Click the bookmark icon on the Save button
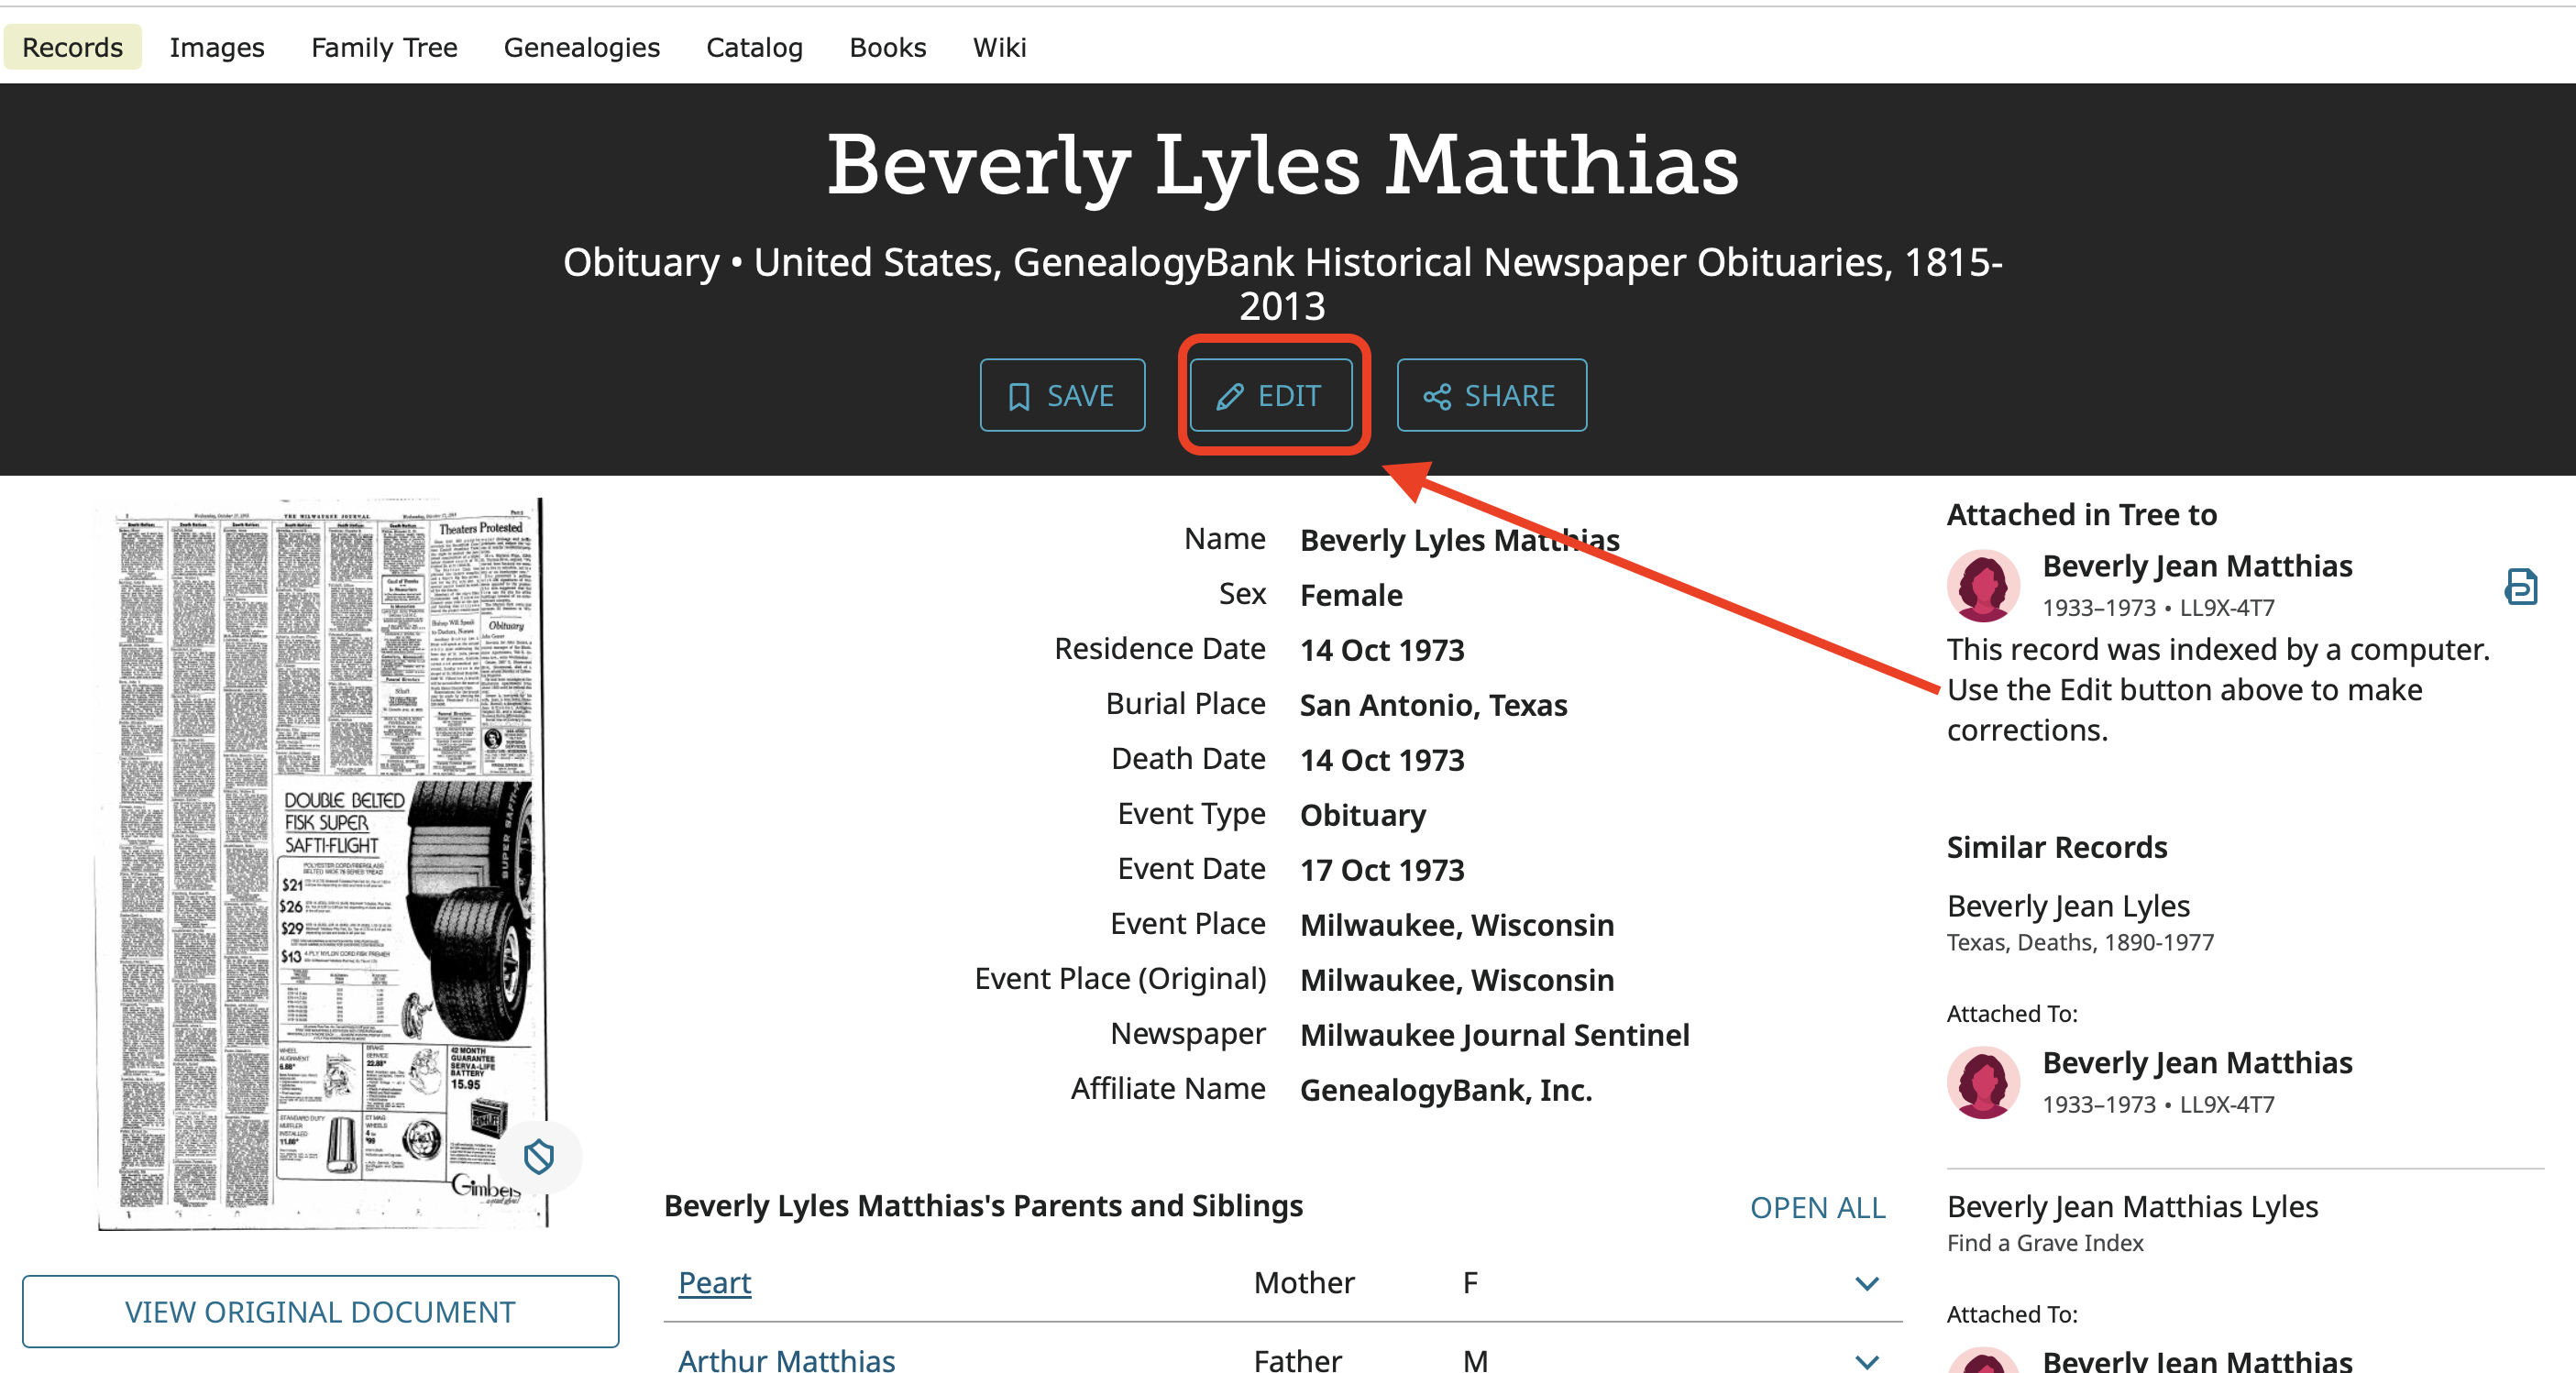The height and width of the screenshot is (1373, 2576). tap(1018, 397)
